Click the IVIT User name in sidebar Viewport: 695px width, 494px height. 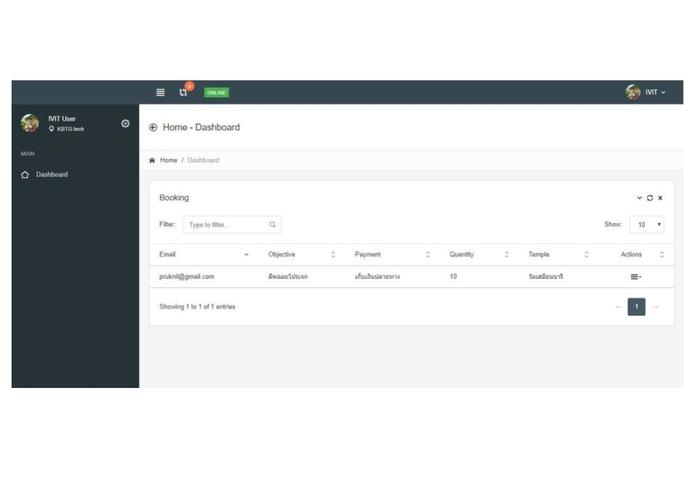coord(62,119)
